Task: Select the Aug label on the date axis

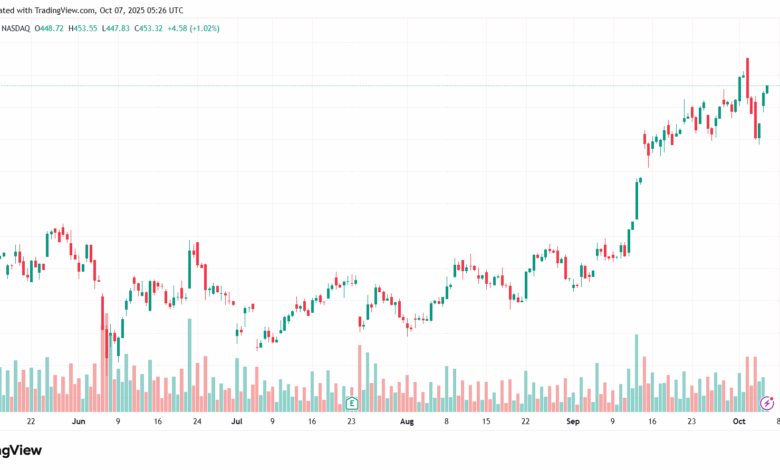Action: tap(407, 421)
